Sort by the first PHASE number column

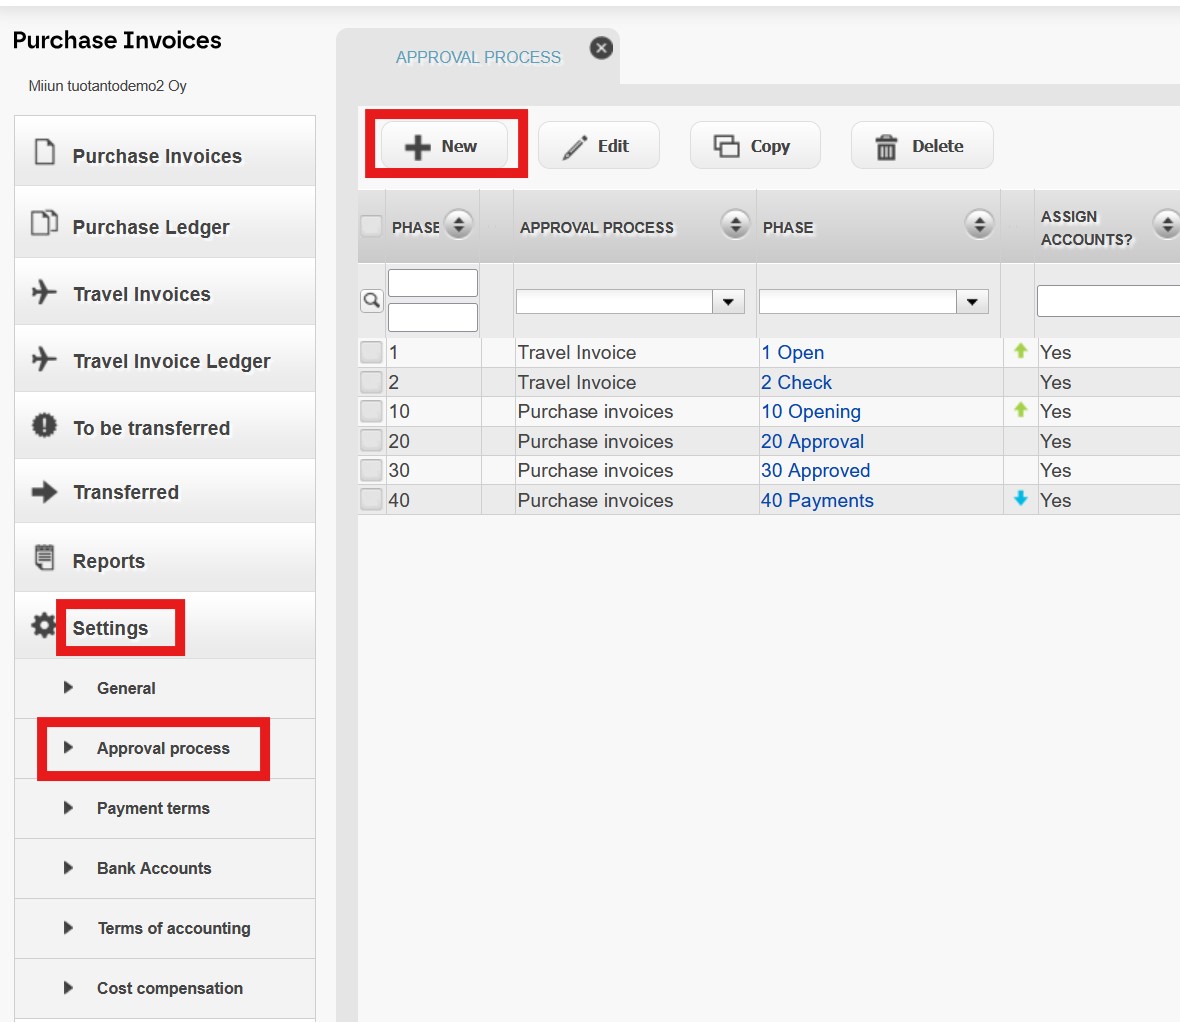tap(458, 224)
